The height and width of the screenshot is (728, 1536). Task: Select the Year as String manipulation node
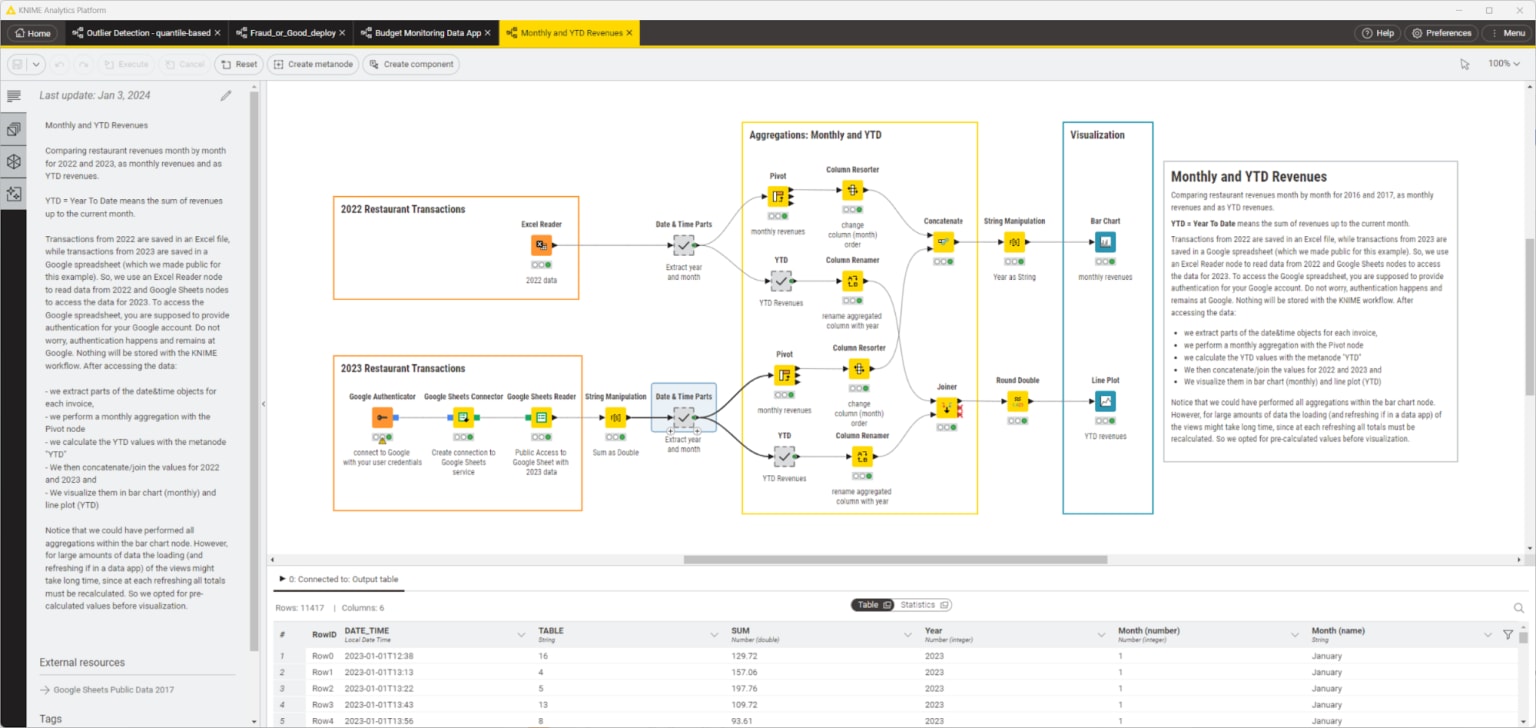click(1014, 242)
